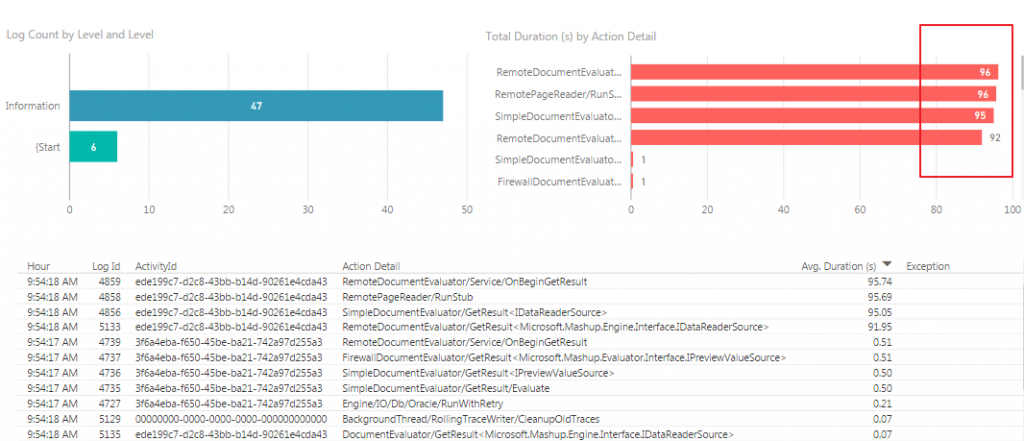Select Log Id 4737 cell
This screenshot has width=1024, height=441.
point(110,358)
